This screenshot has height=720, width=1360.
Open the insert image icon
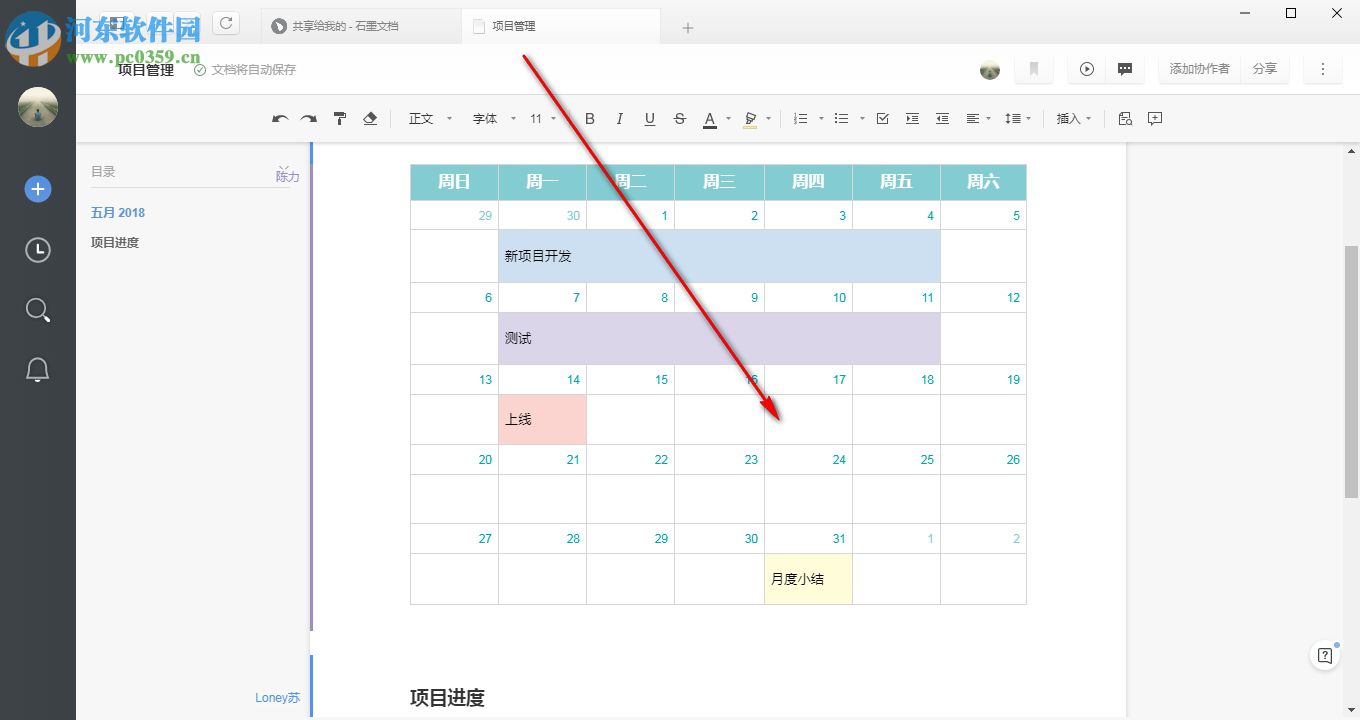pos(1124,118)
